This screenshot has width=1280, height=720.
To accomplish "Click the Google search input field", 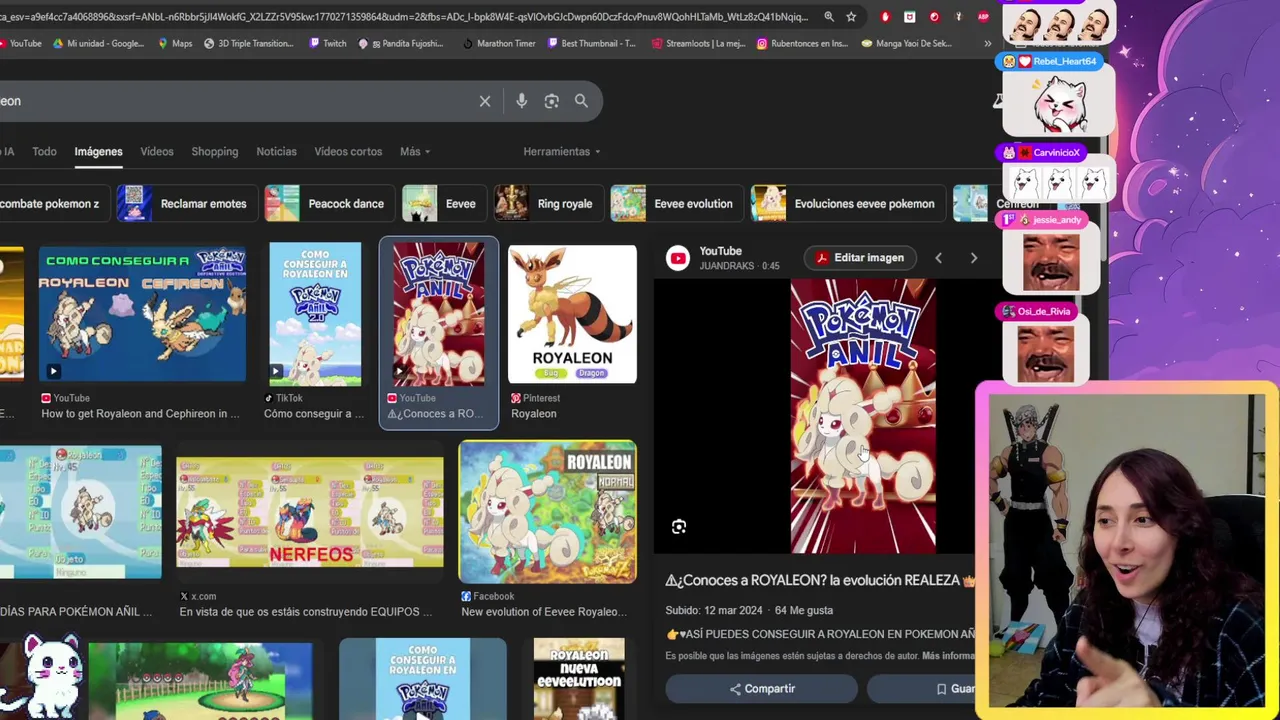I will (235, 101).
